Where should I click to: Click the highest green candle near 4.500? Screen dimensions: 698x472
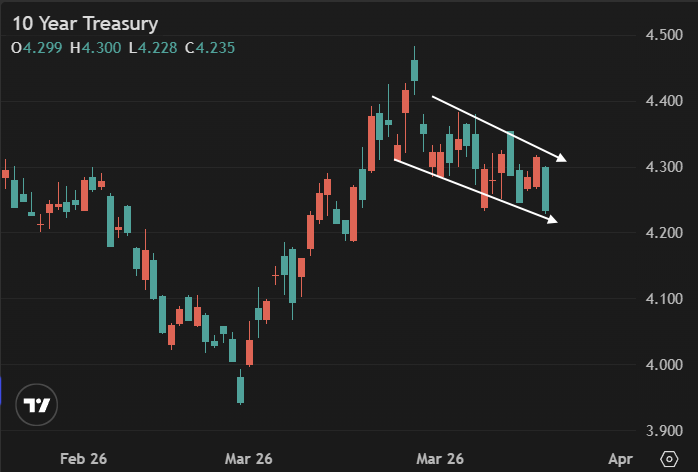pyautogui.click(x=415, y=70)
